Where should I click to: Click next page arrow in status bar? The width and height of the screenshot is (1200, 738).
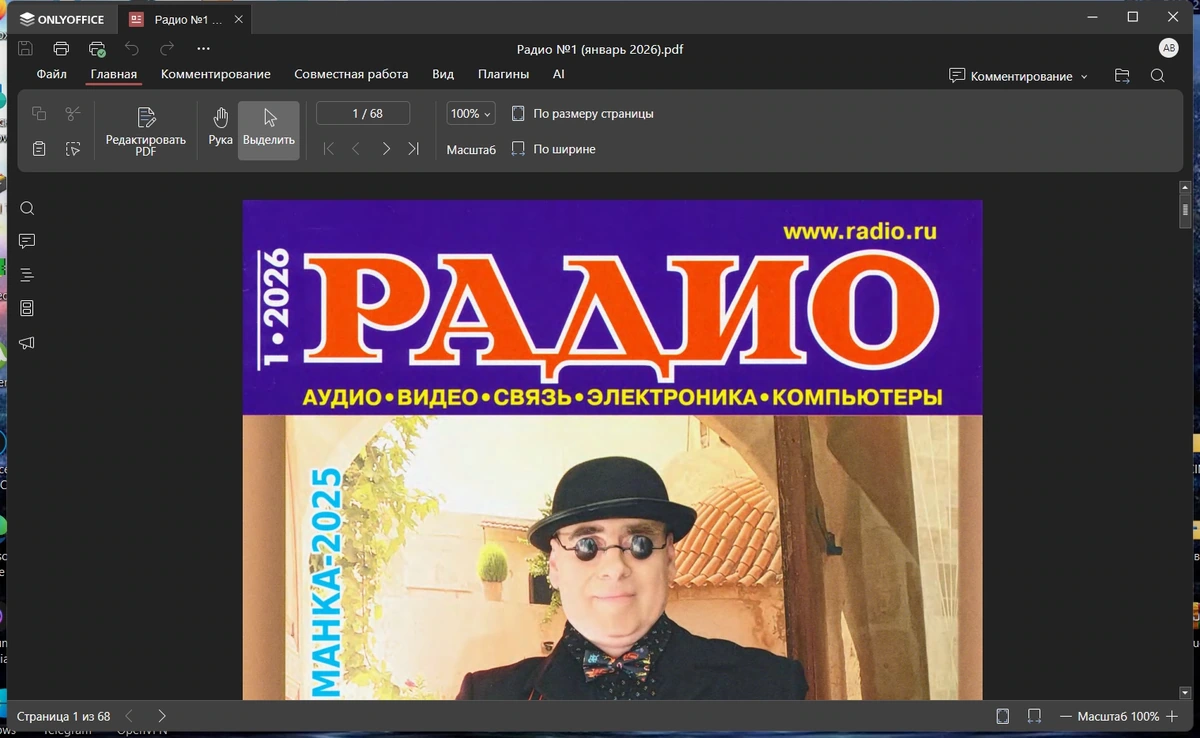pyautogui.click(x=162, y=716)
